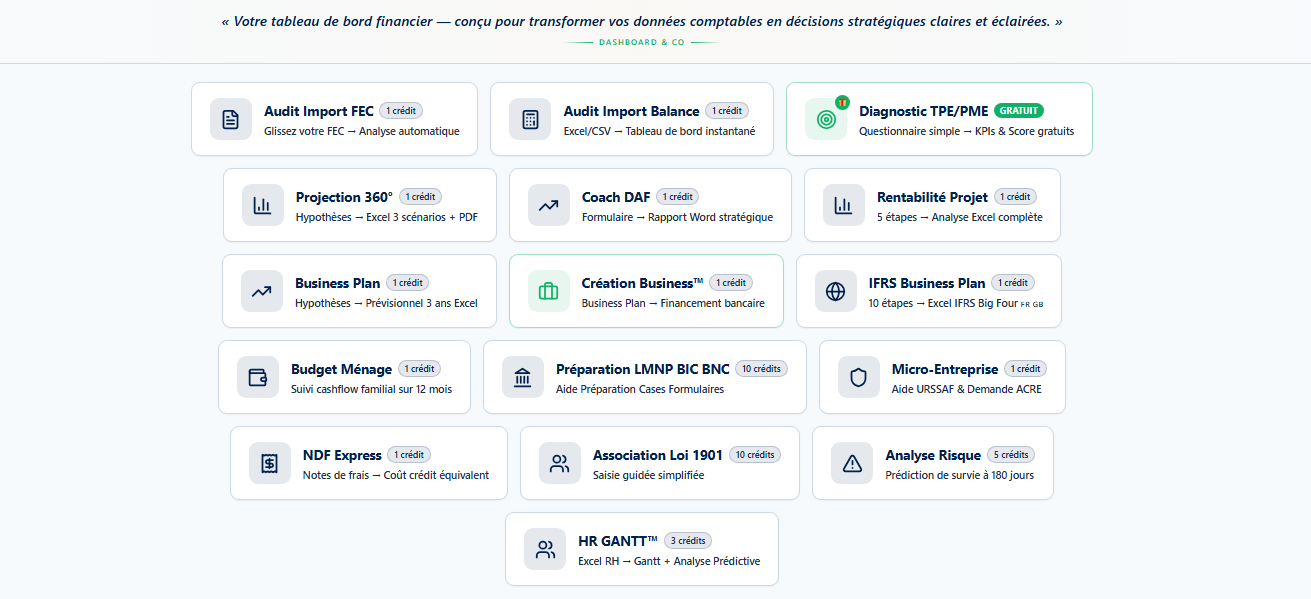Click the 10 crédits badge on Préparation LMNP
Image resolution: width=1311 pixels, height=599 pixels.
point(761,369)
